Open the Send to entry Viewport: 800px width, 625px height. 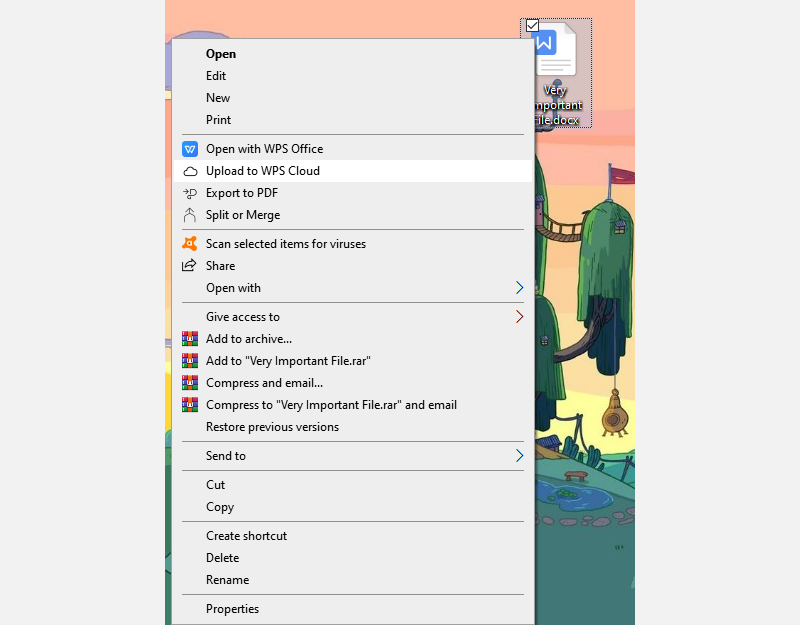353,456
